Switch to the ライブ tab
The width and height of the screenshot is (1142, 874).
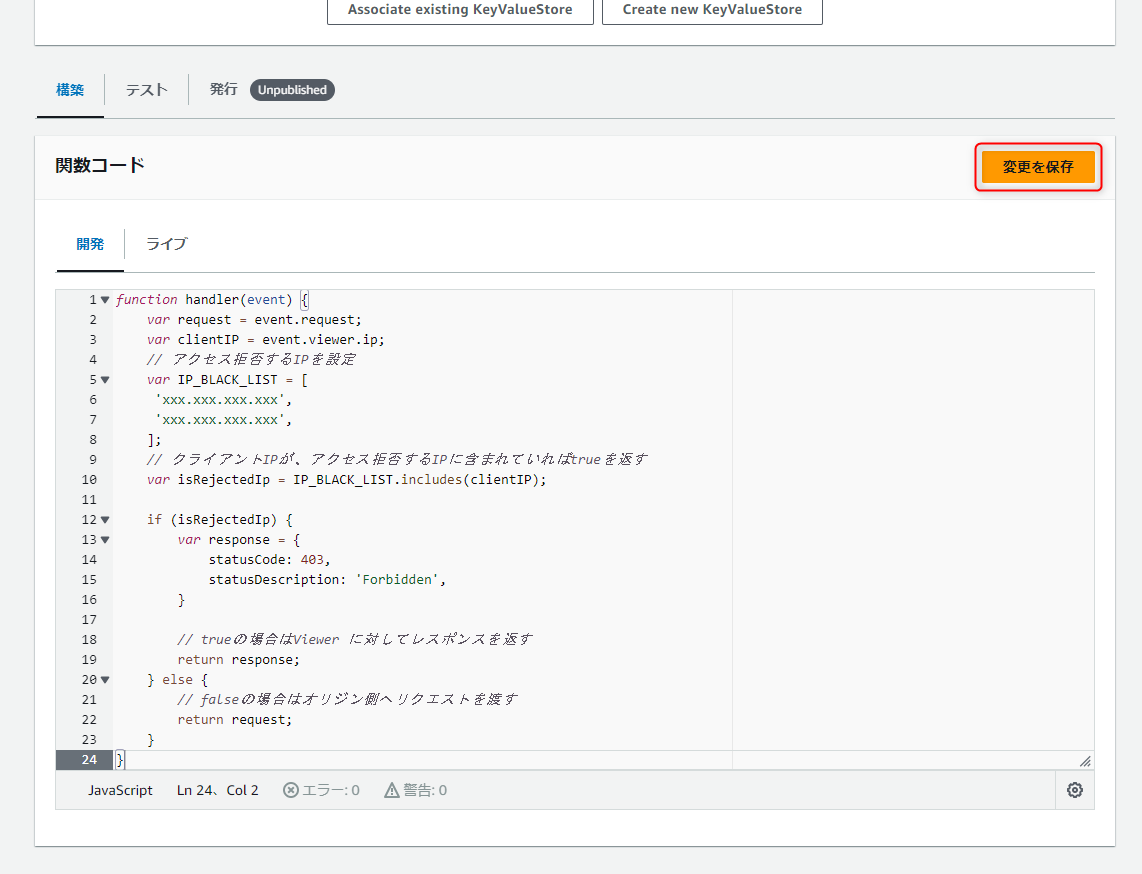[x=165, y=243]
